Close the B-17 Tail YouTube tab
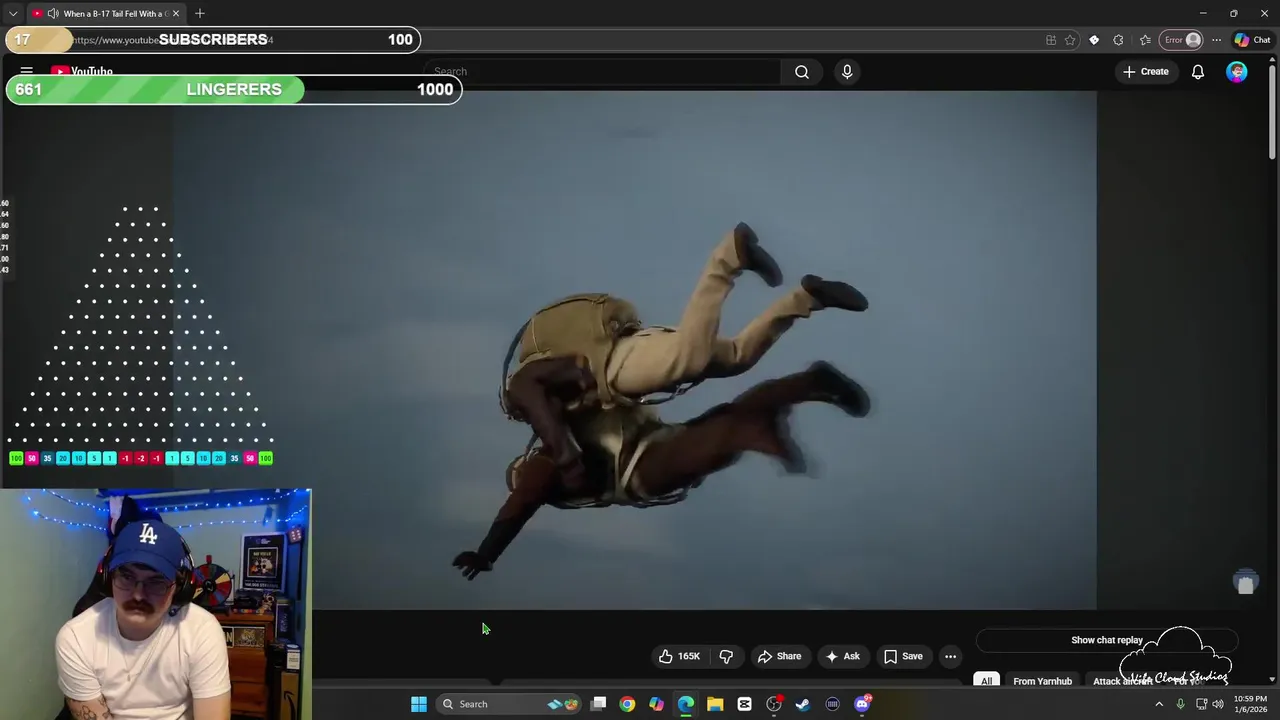This screenshot has height=720, width=1280. pos(176,14)
